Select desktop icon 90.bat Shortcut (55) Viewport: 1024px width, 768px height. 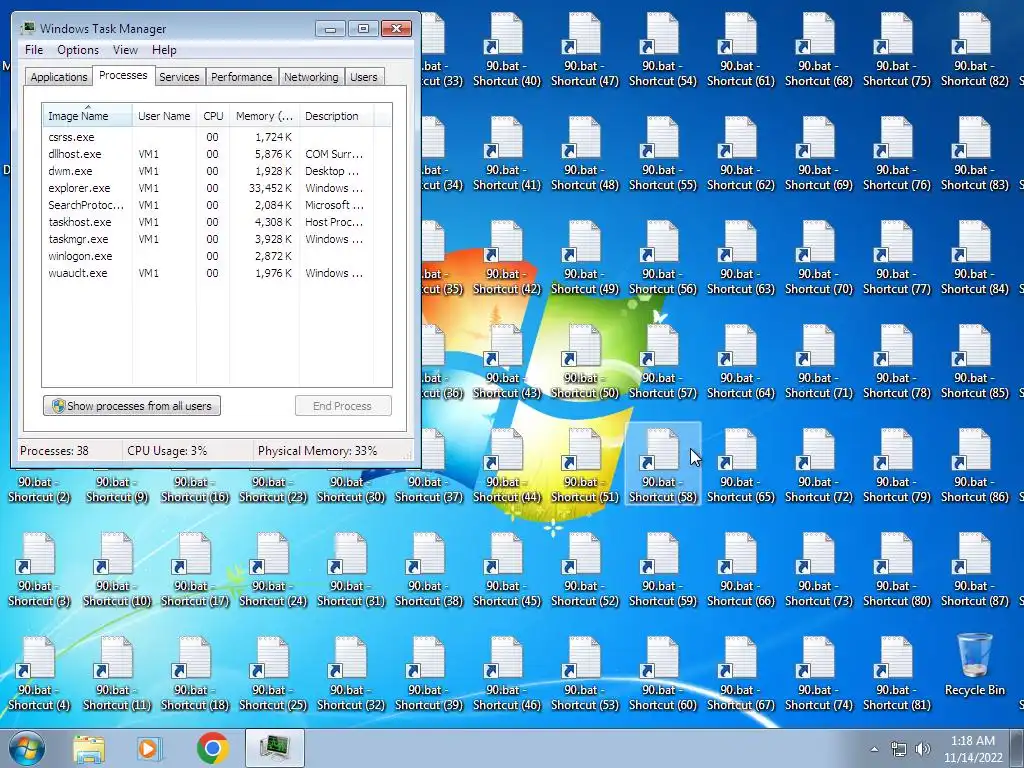(x=663, y=155)
